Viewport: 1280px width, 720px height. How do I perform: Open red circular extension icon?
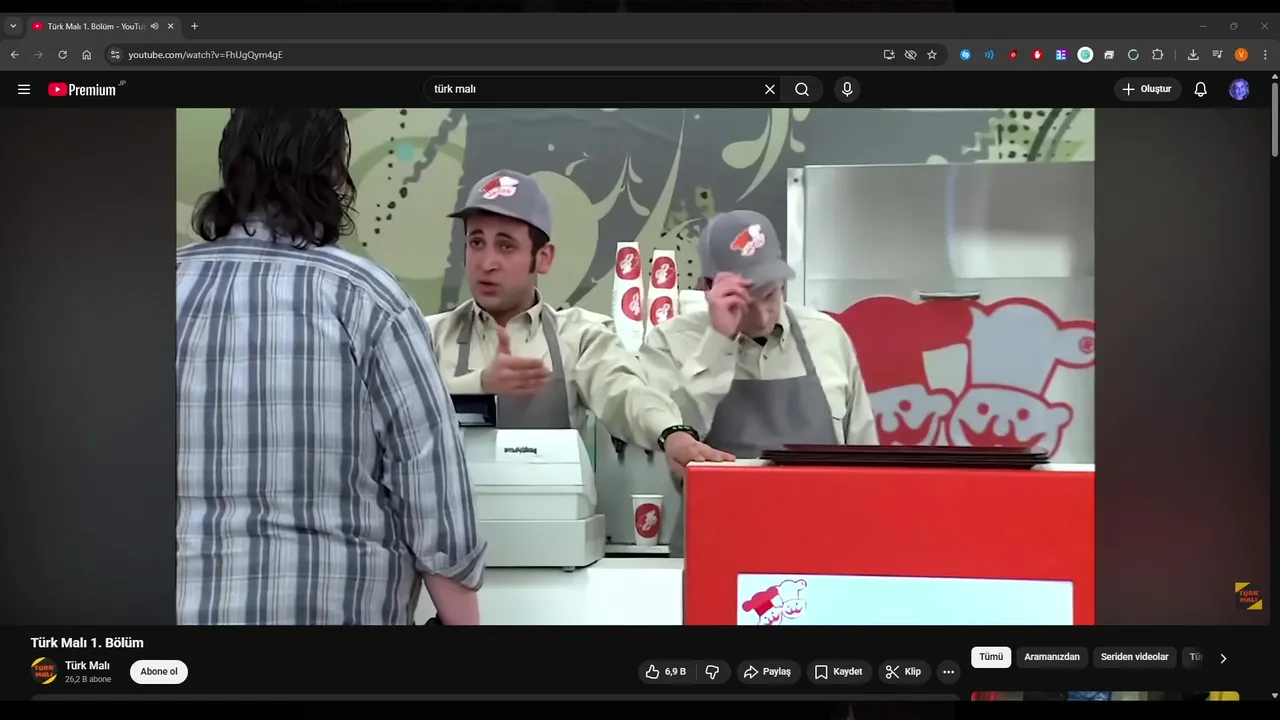(x=1013, y=55)
